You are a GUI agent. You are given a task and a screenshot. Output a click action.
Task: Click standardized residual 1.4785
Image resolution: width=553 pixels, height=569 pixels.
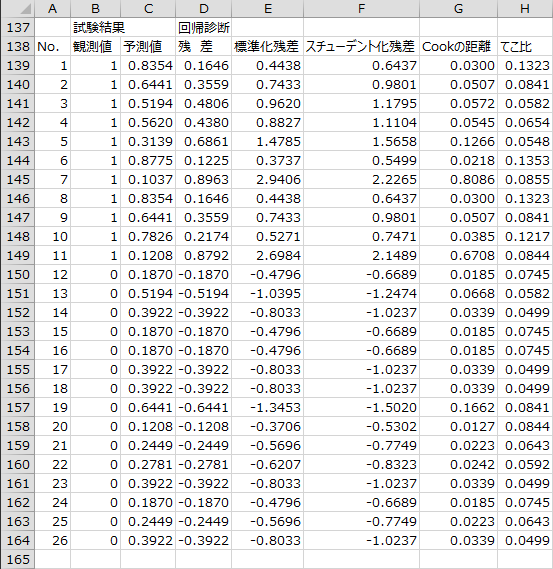tap(267, 141)
